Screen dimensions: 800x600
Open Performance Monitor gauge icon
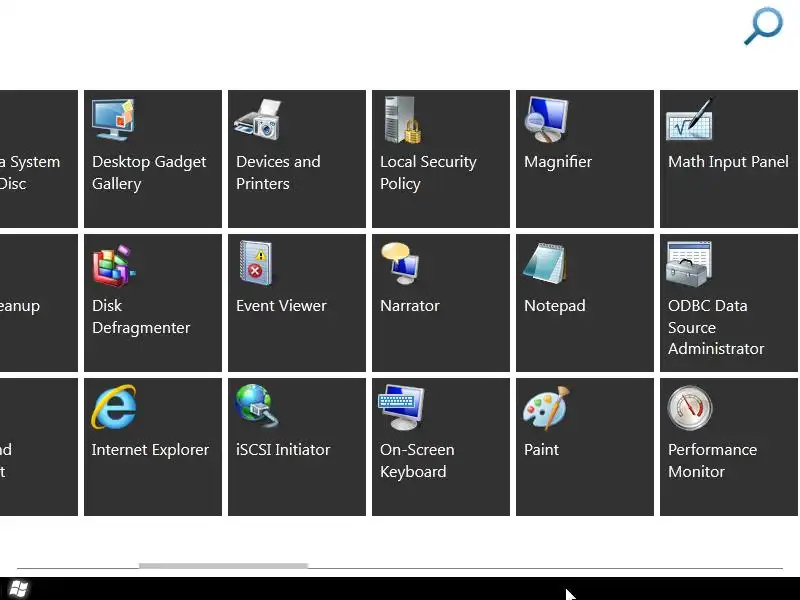[x=690, y=408]
